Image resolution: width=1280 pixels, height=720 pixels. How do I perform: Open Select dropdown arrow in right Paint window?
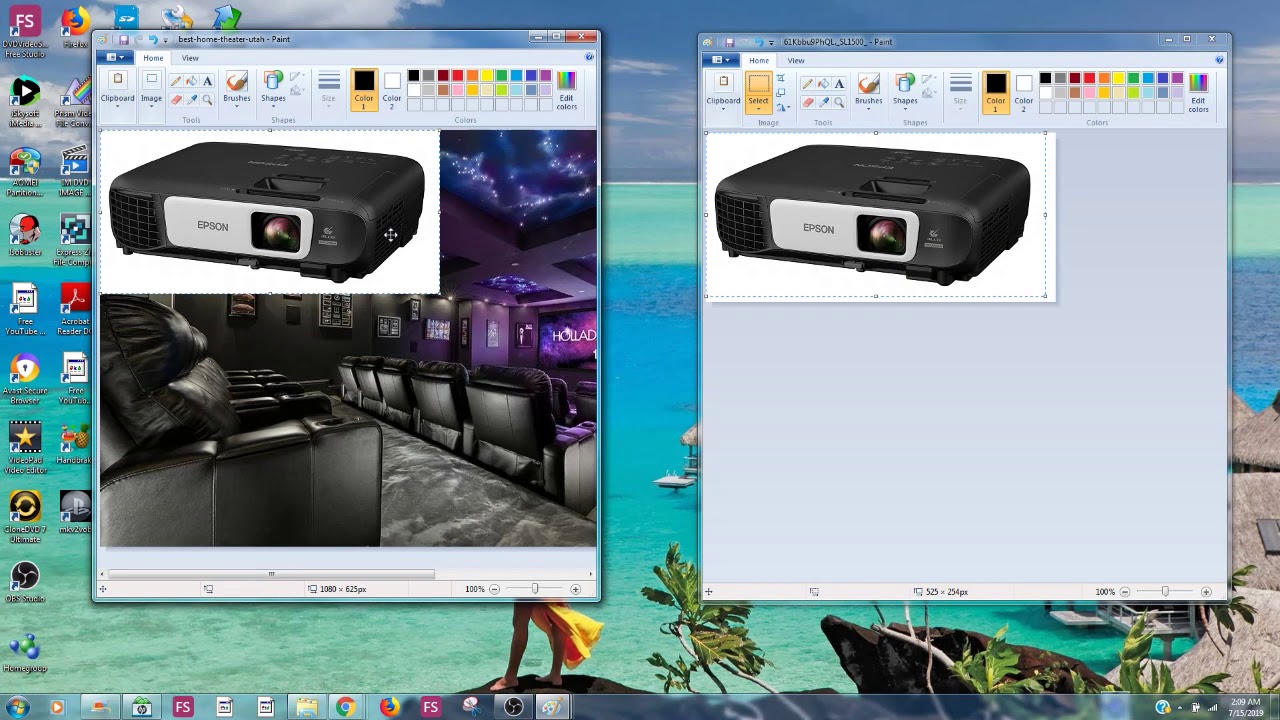(758, 108)
